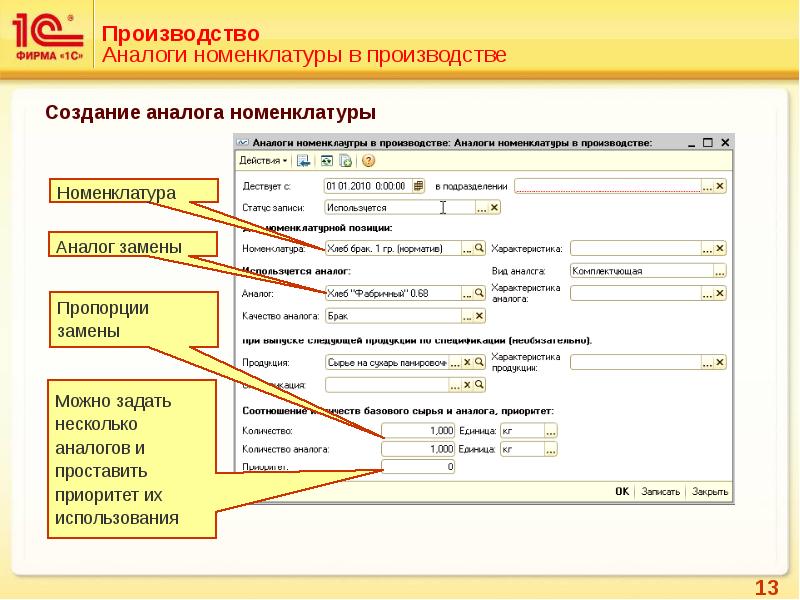Open the Действия menu

pos(263,160)
